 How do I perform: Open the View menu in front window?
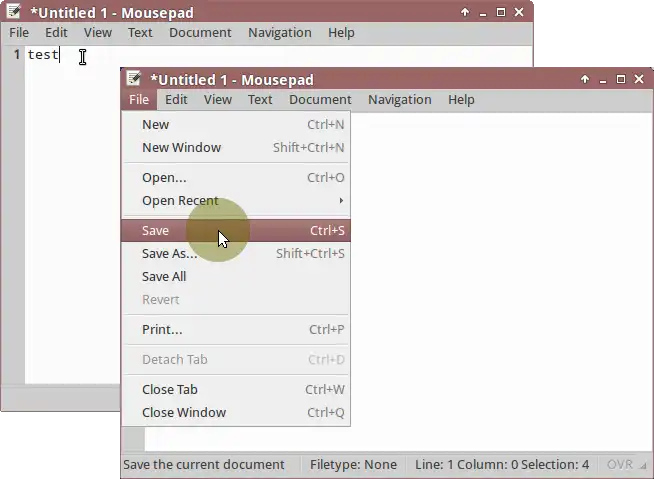point(218,100)
